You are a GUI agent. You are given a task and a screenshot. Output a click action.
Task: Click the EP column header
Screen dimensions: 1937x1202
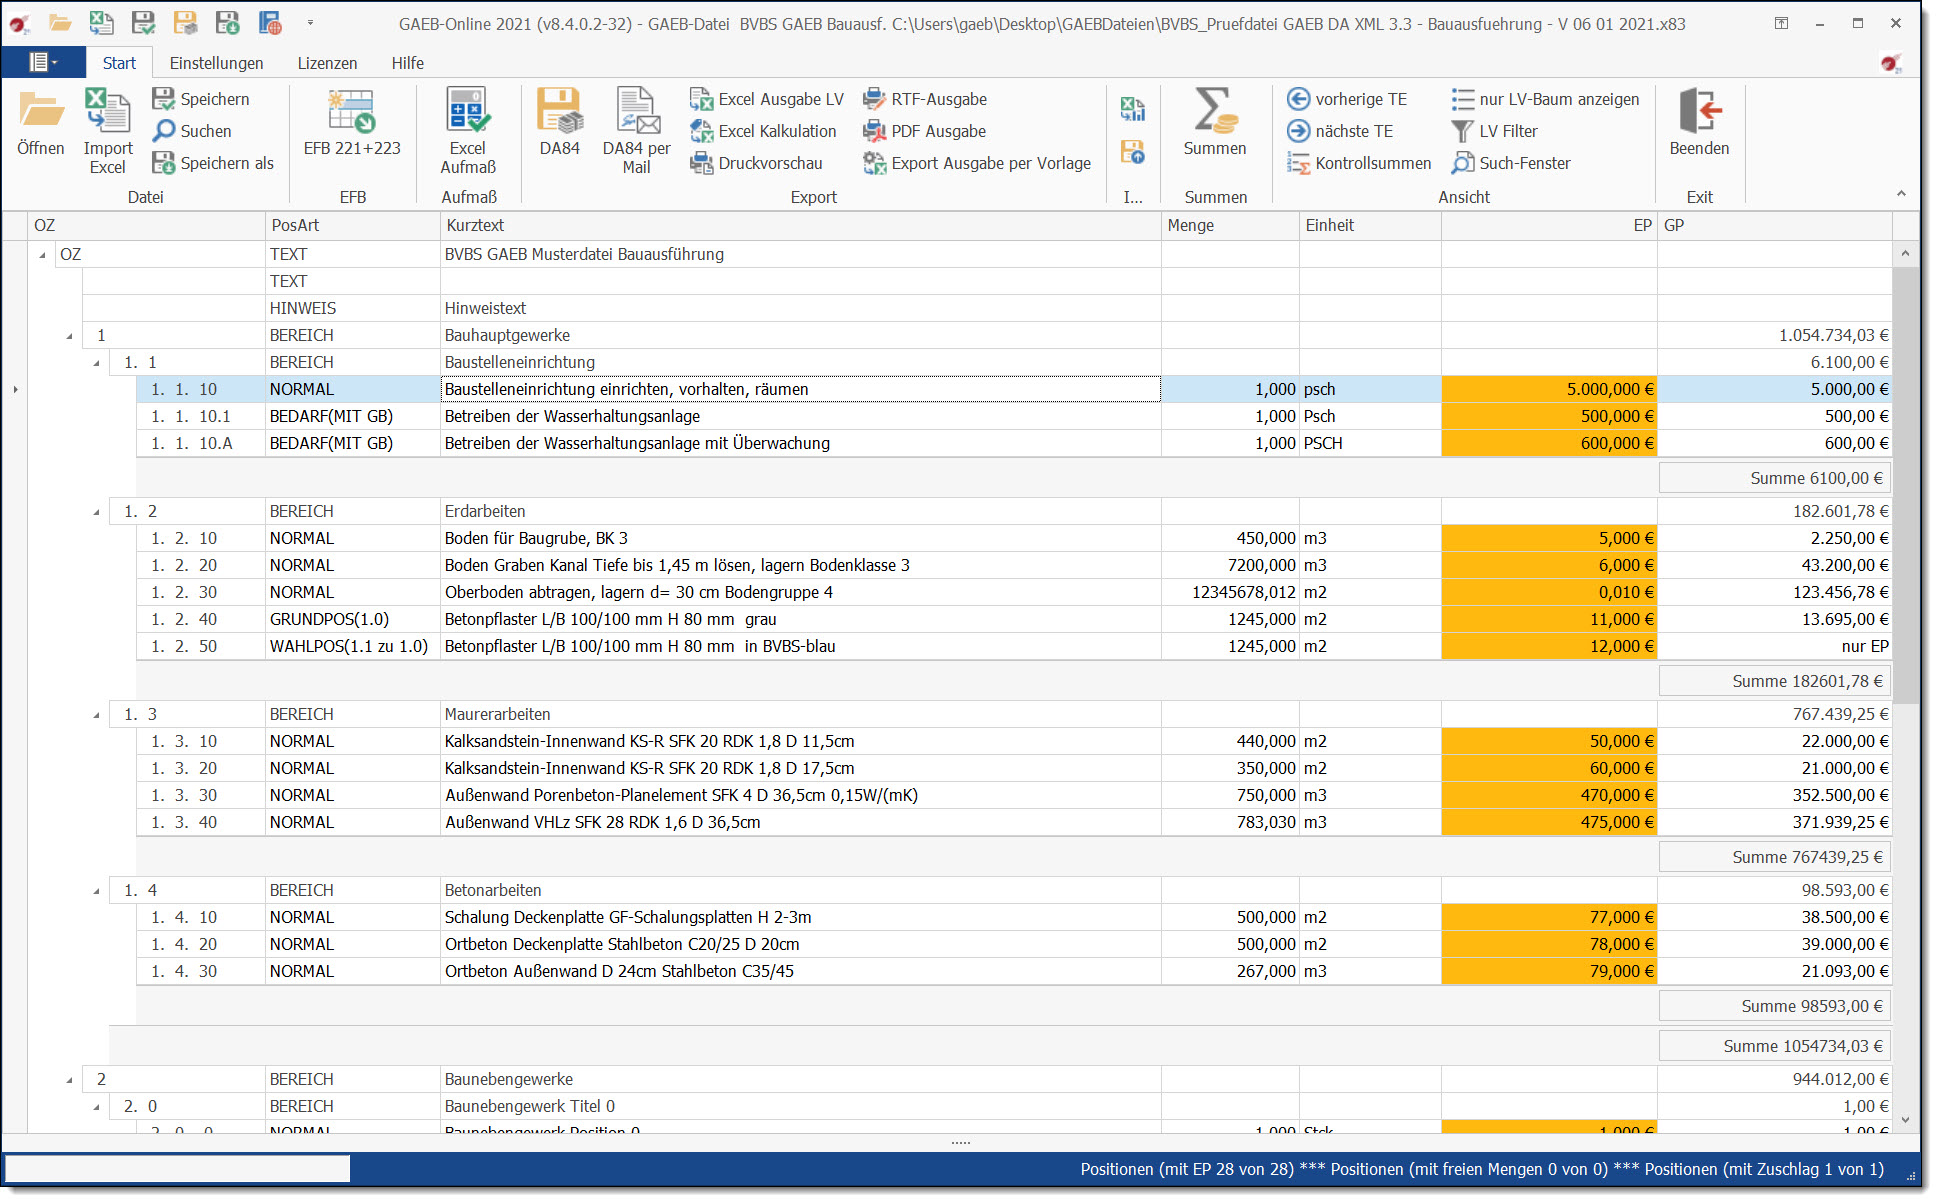pyautogui.click(x=1549, y=225)
